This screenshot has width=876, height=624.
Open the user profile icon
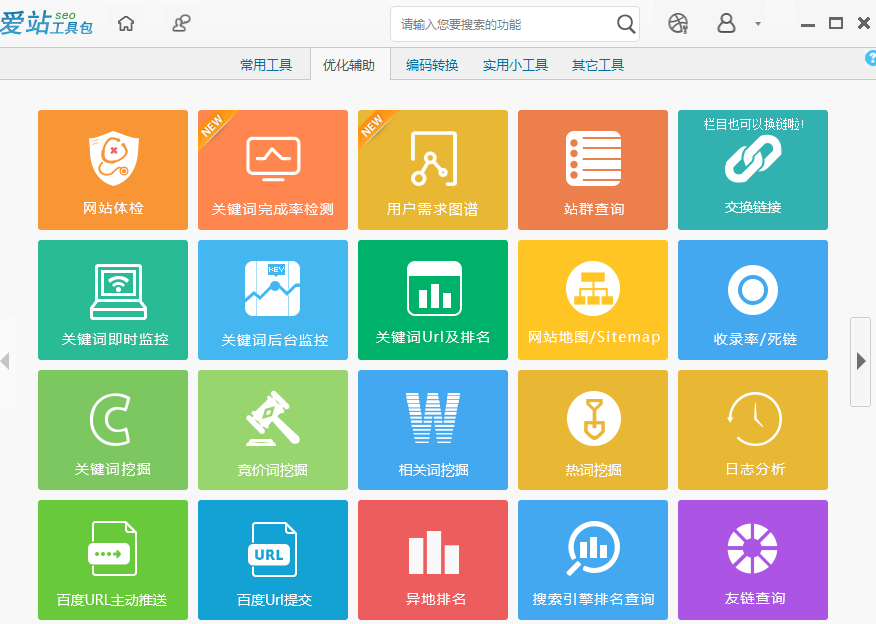727,24
